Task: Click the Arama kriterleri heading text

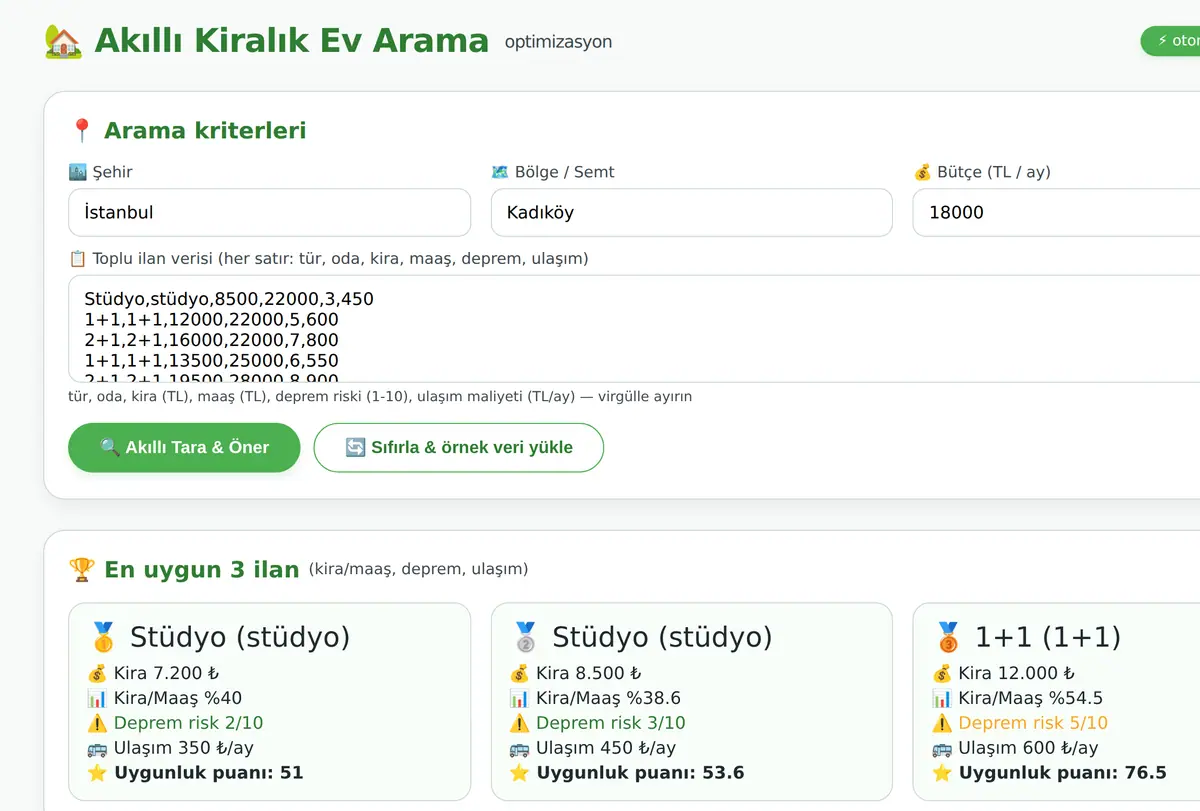Action: point(205,131)
